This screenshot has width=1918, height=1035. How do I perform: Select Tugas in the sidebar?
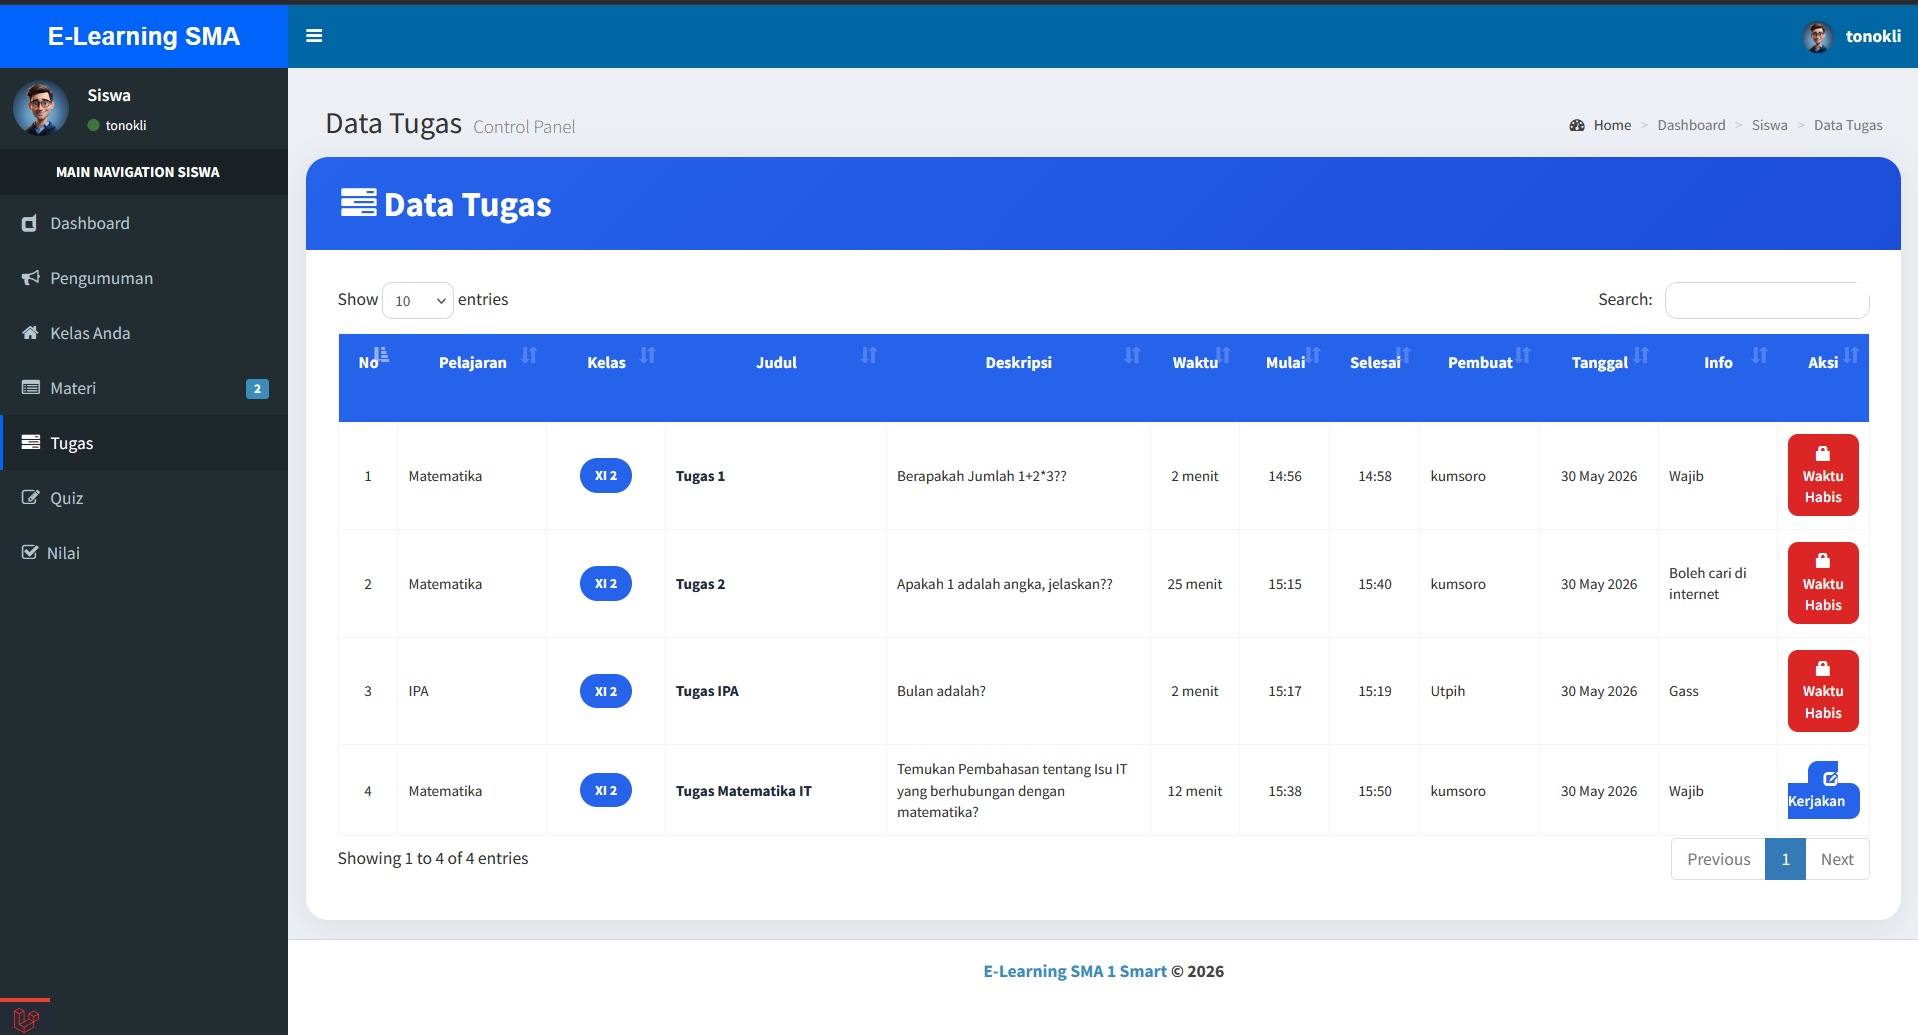144,443
